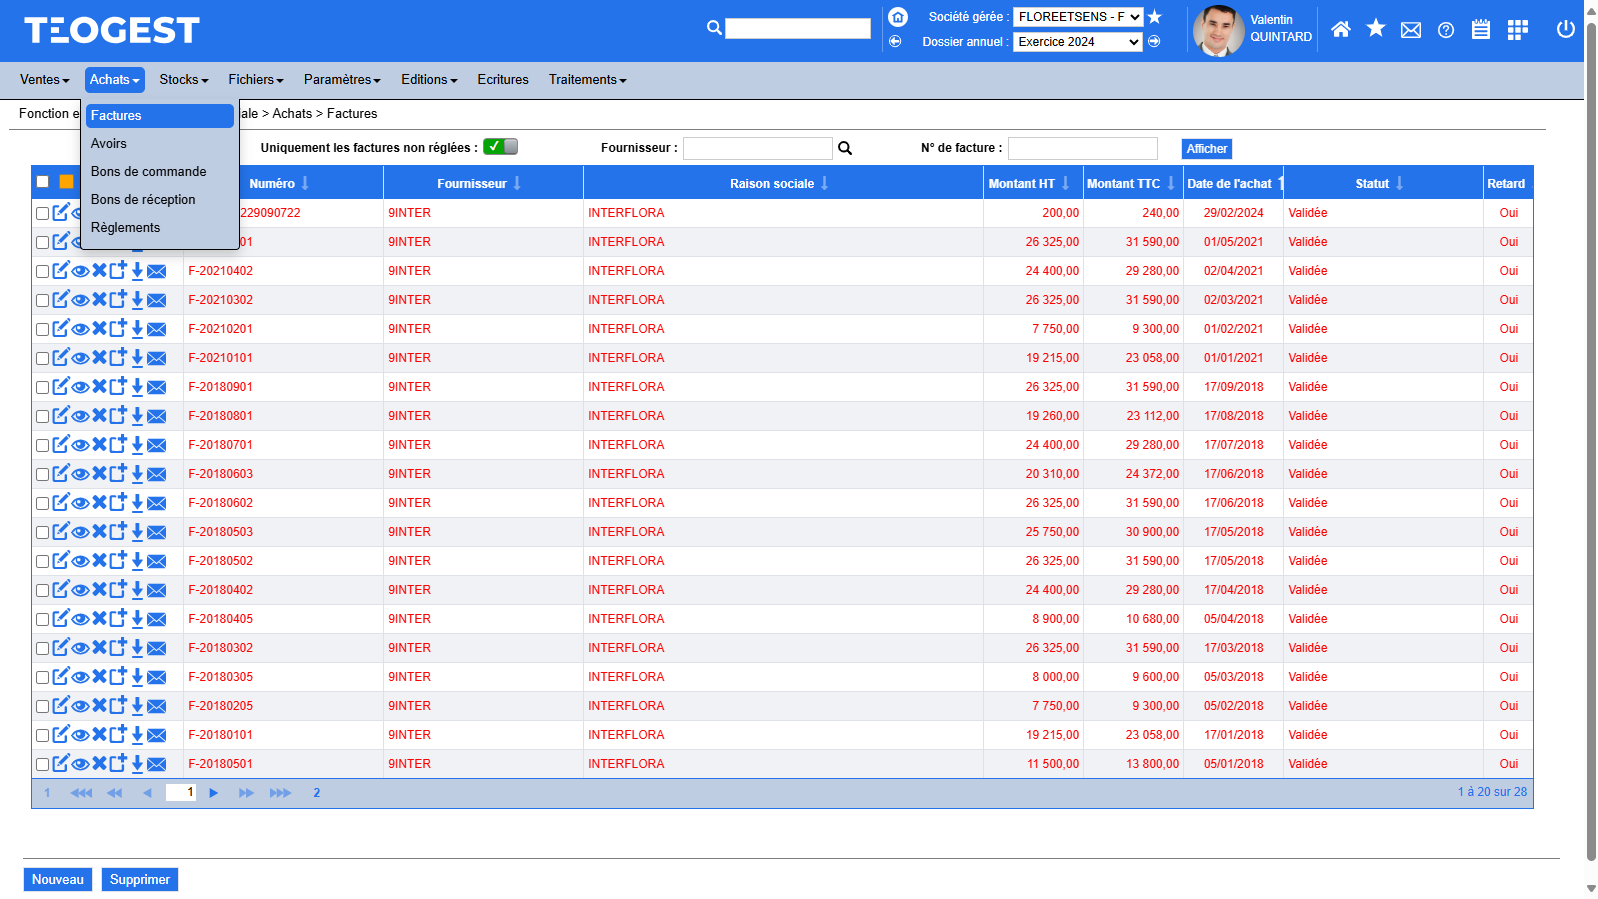Click the home icon in top bar
1598x899 pixels.
point(1341,30)
